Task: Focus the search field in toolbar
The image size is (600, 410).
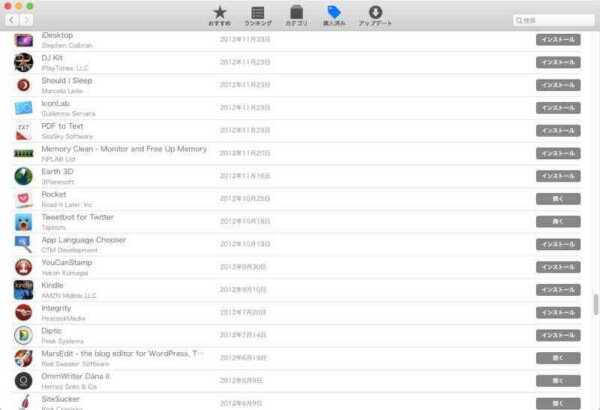Action: [x=551, y=20]
